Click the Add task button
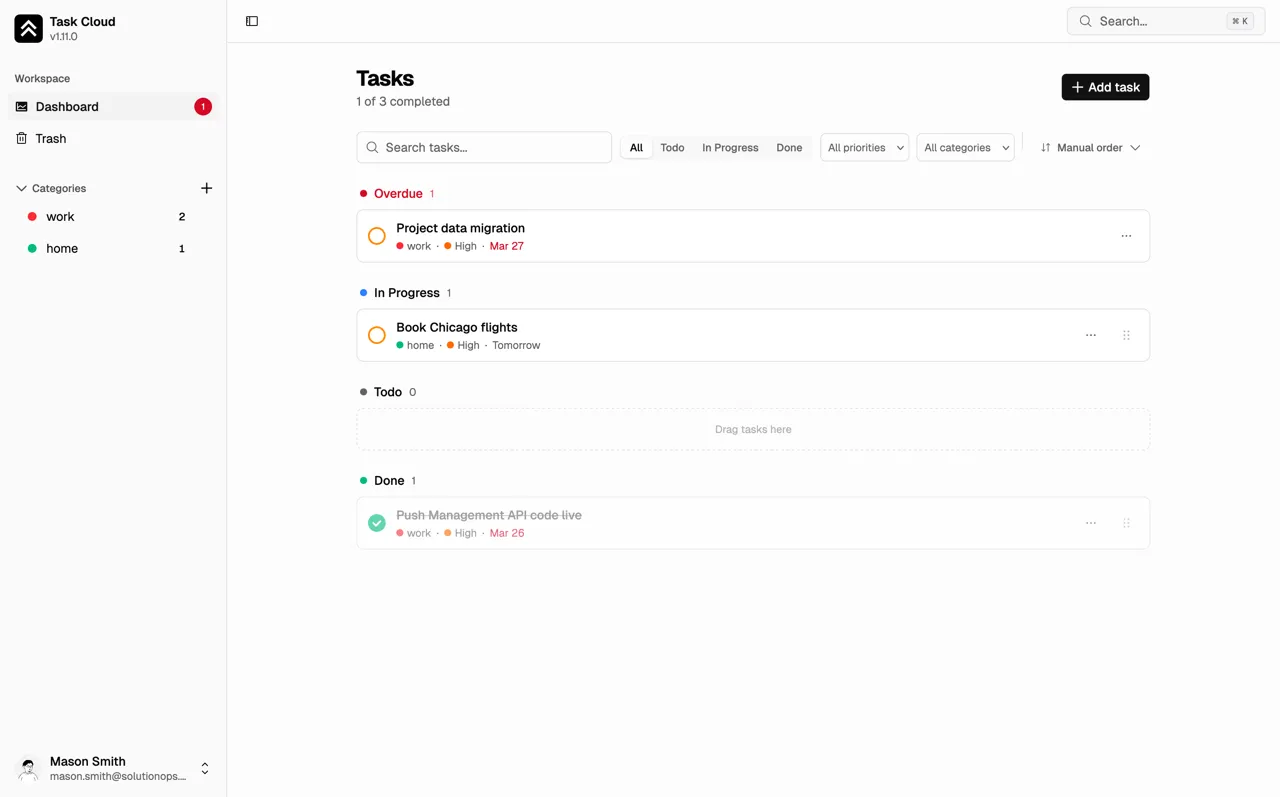This screenshot has height=797, width=1280. (1105, 87)
